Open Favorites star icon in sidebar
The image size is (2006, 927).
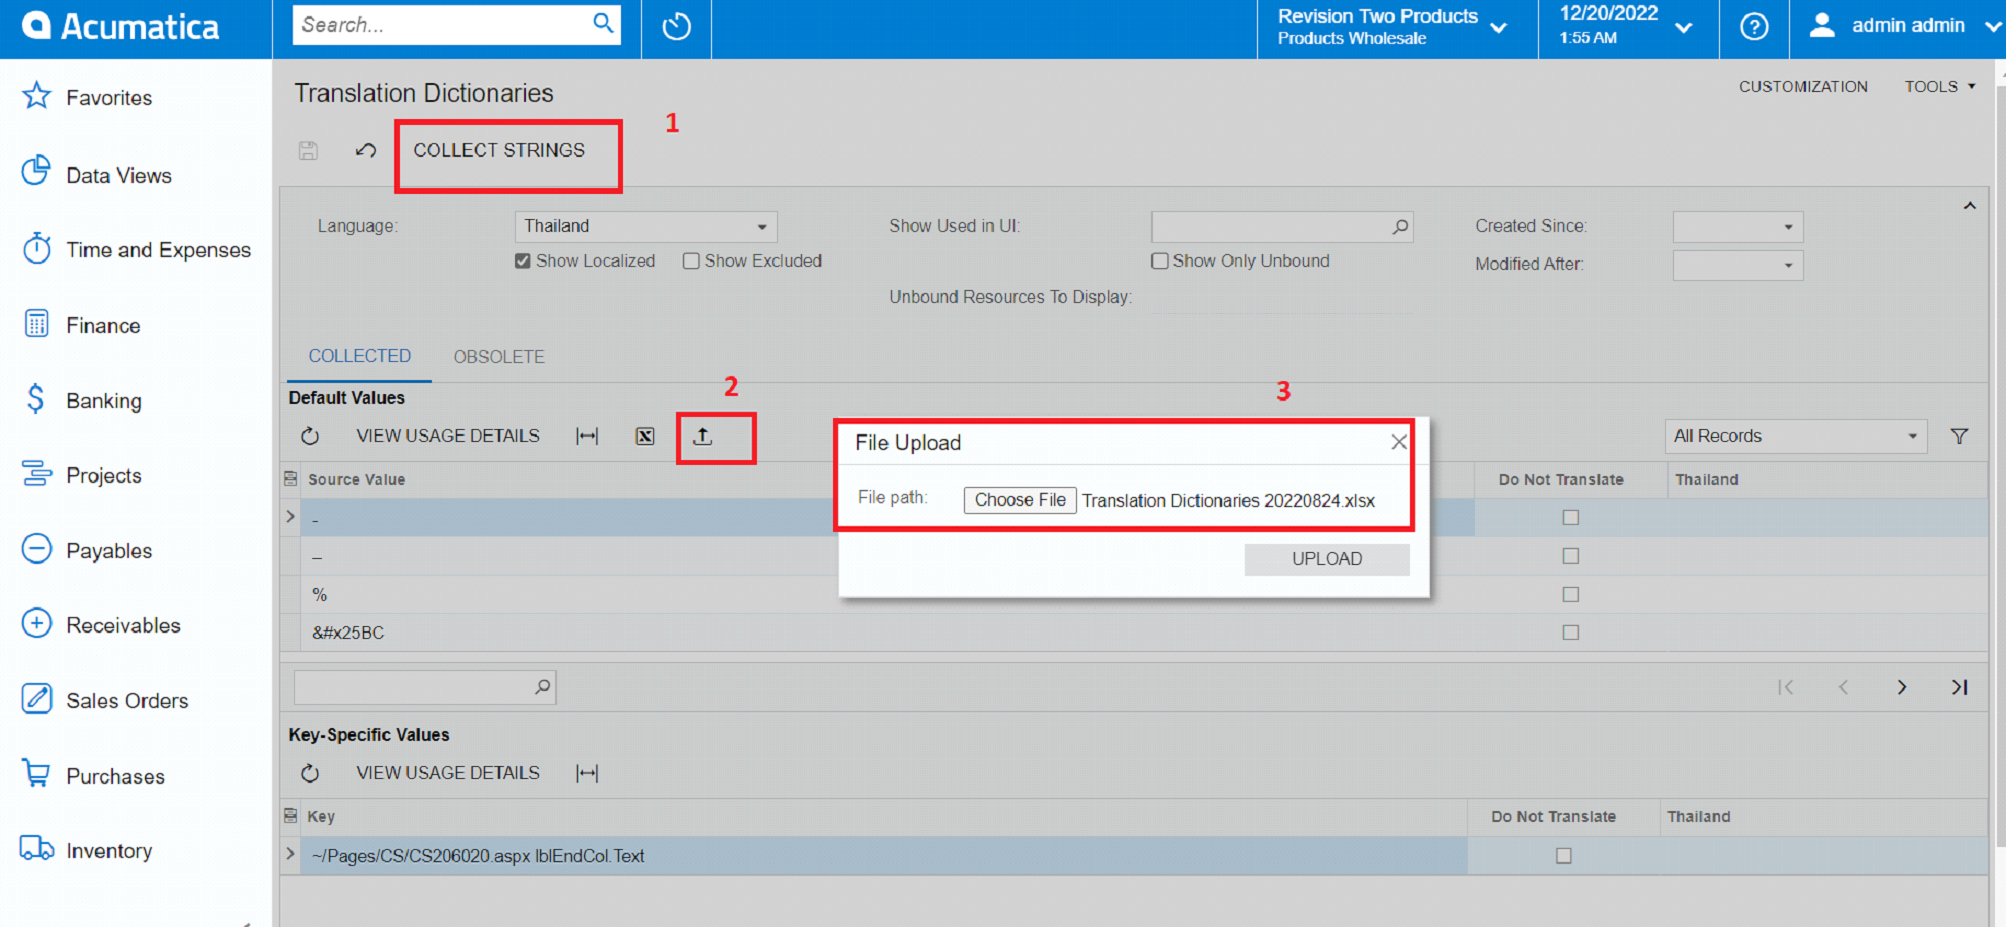click(x=37, y=96)
